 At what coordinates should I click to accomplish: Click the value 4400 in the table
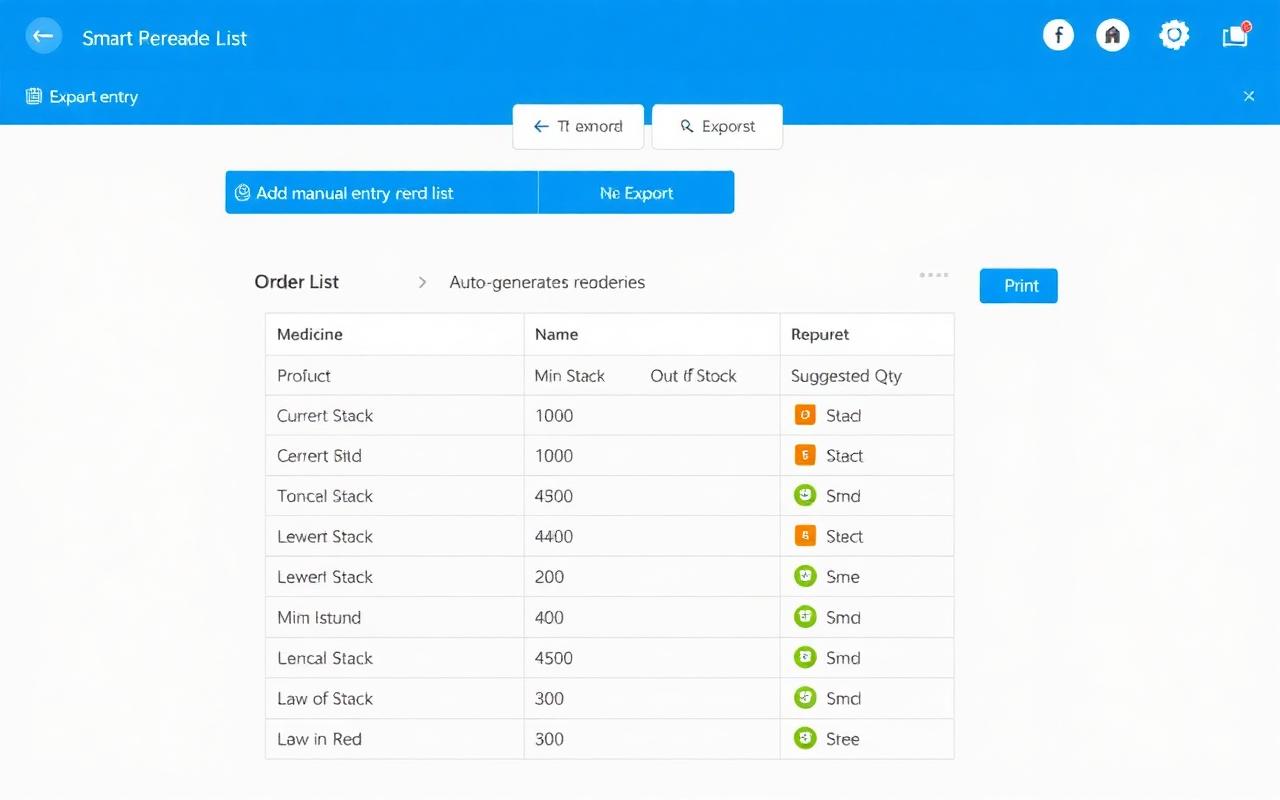click(x=554, y=537)
